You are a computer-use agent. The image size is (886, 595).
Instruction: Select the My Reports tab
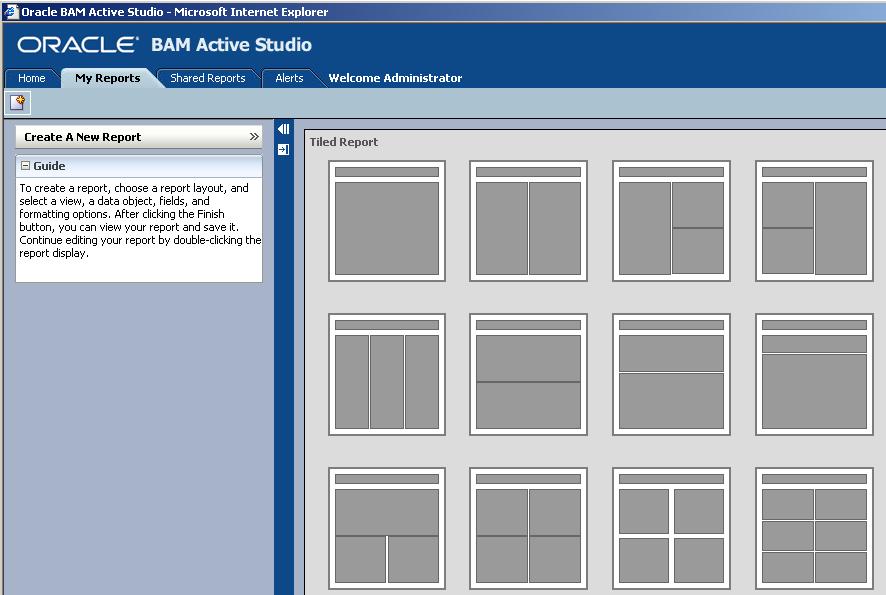click(107, 78)
